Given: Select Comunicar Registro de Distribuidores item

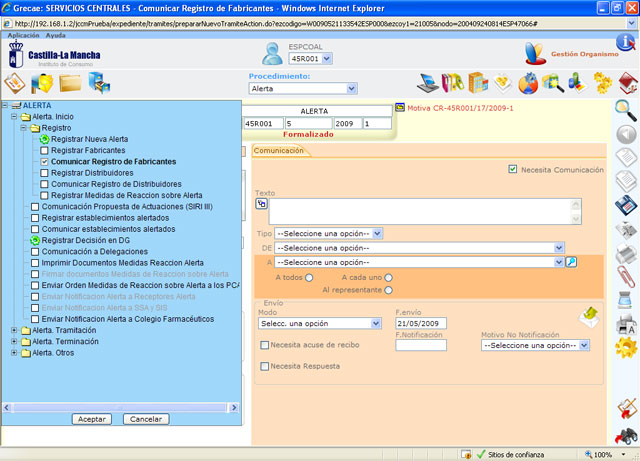Looking at the screenshot, I should (x=116, y=184).
